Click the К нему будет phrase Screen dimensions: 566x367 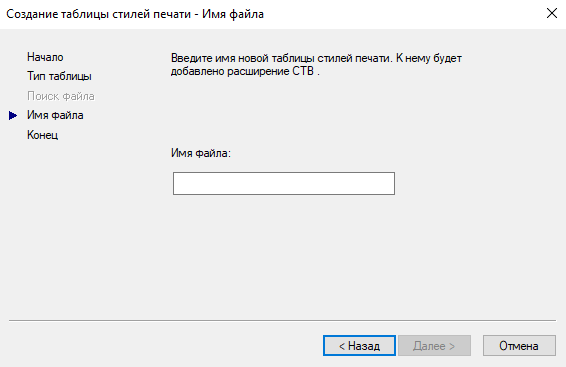[x=428, y=58]
